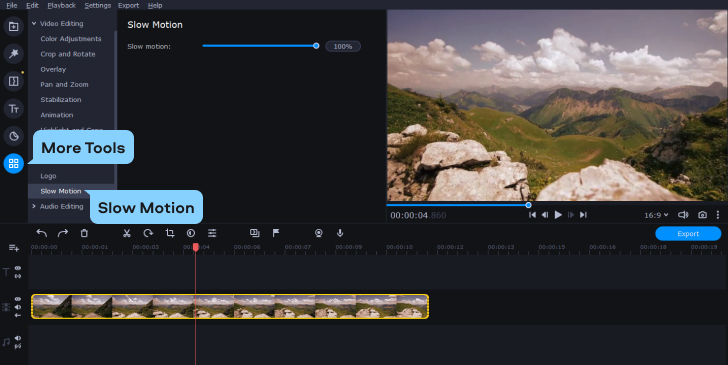This screenshot has height=365, width=728.
Task: Mute the audio track
Action: pos(18,338)
